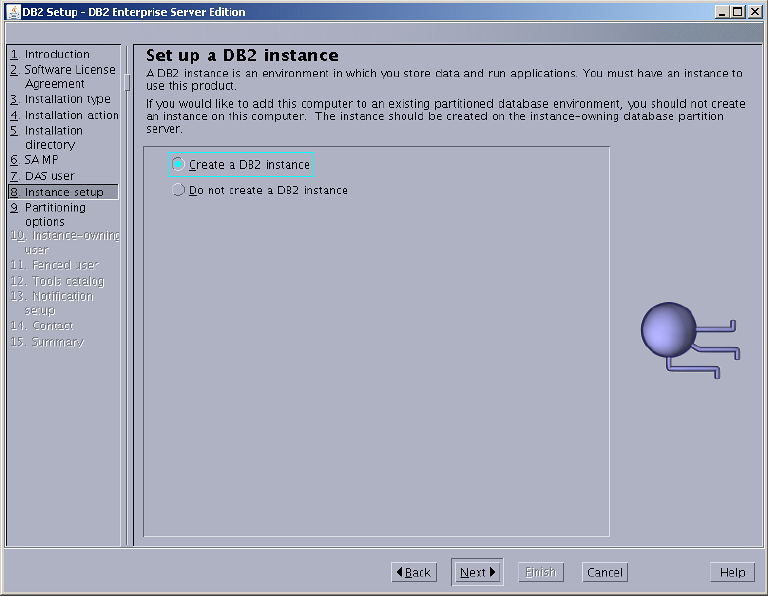Viewport: 768px width, 596px height.
Task: Select the Create a DB2 instance option
Action: pyautogui.click(x=241, y=165)
